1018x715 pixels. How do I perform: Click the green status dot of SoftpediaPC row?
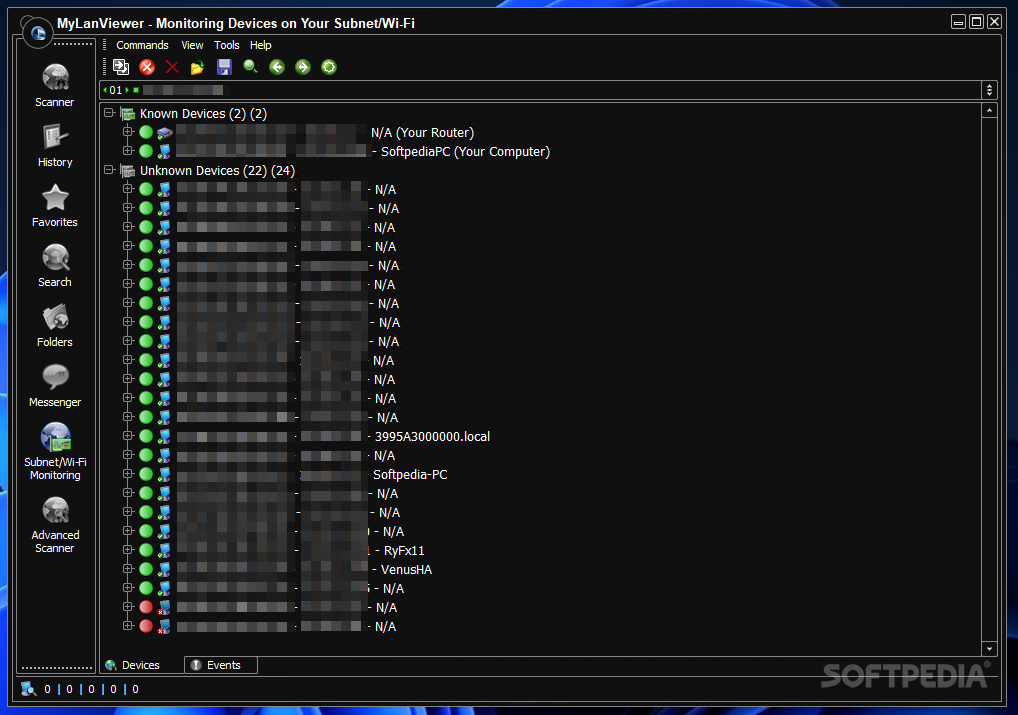click(x=146, y=151)
